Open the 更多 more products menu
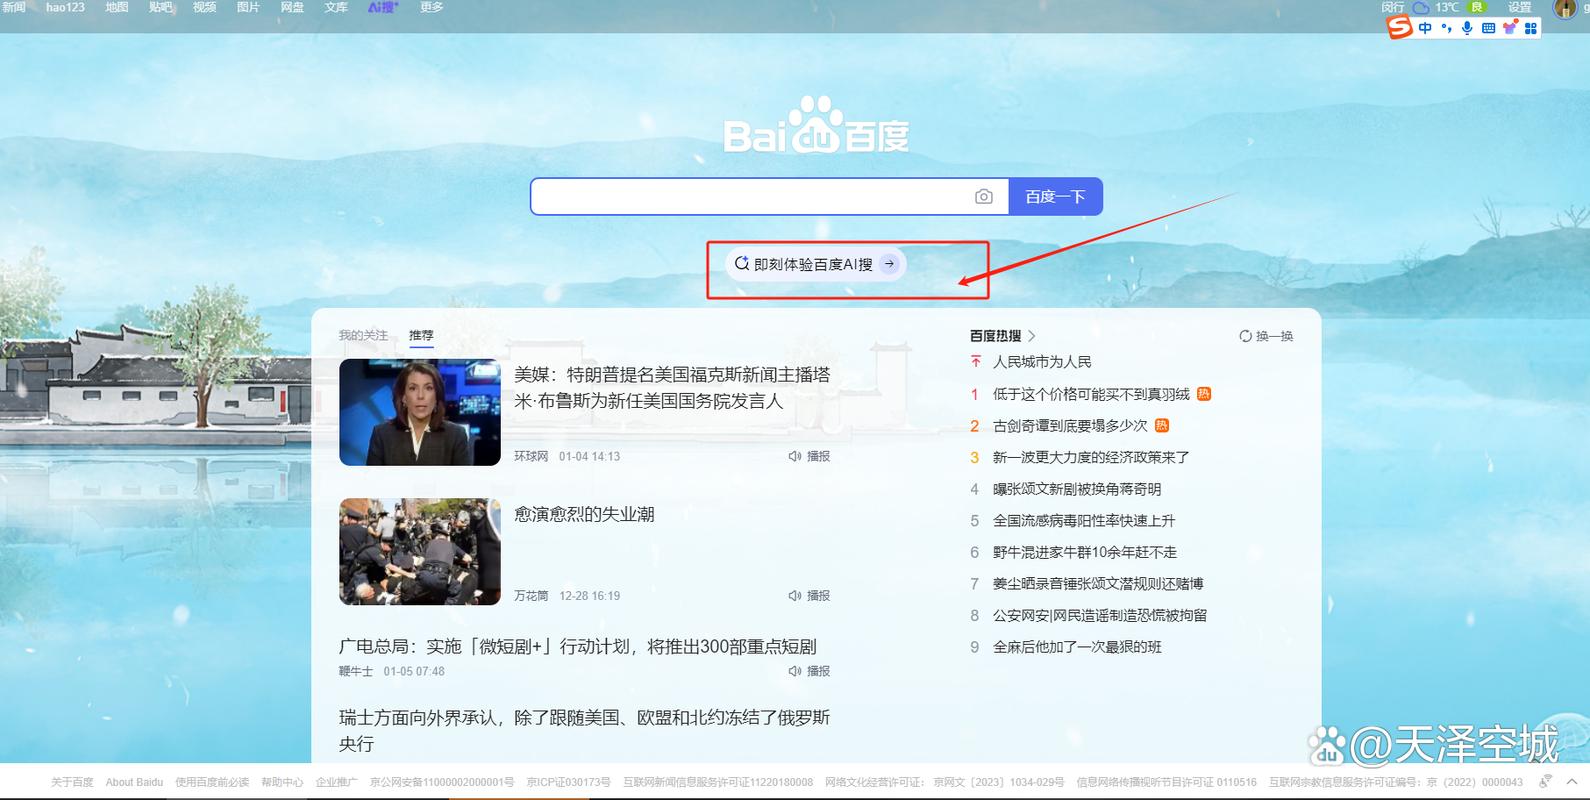The image size is (1590, 800). (431, 7)
